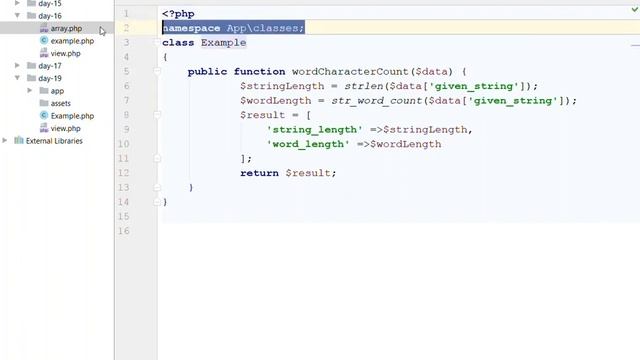
Task: Click the app folder icon
Action: point(44,90)
